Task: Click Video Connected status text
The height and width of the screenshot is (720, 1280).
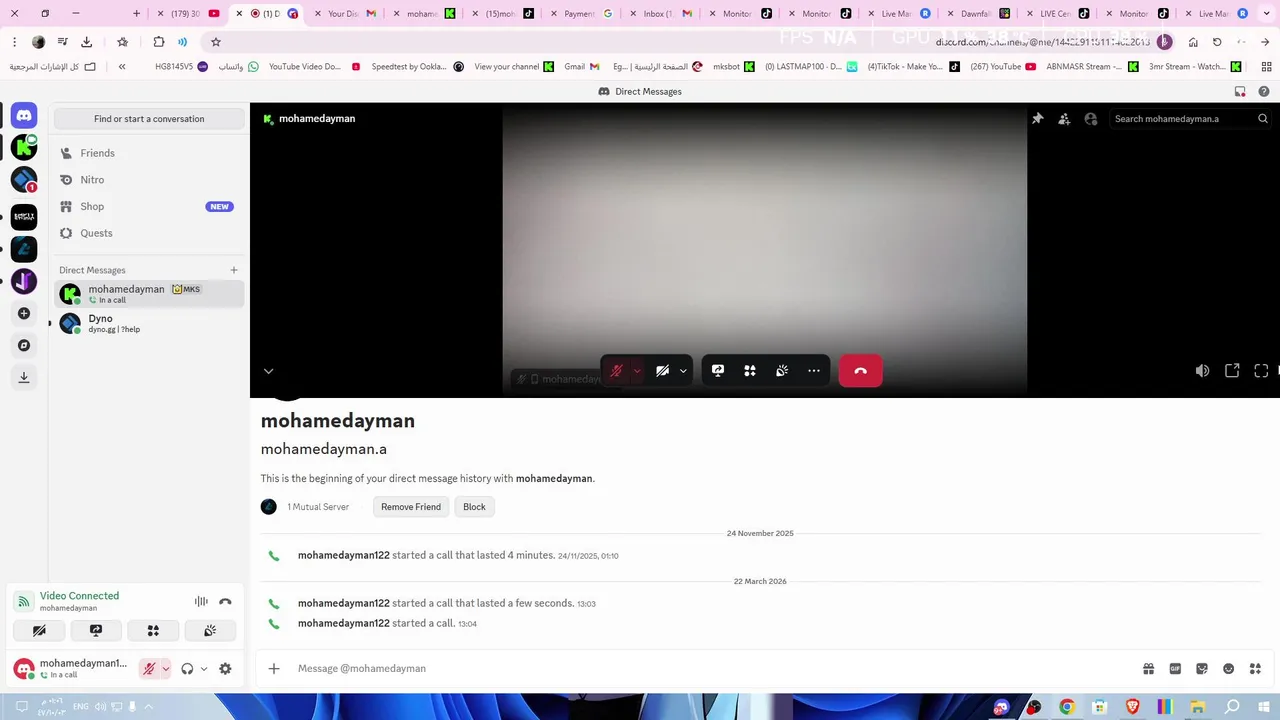Action: pyautogui.click(x=79, y=596)
